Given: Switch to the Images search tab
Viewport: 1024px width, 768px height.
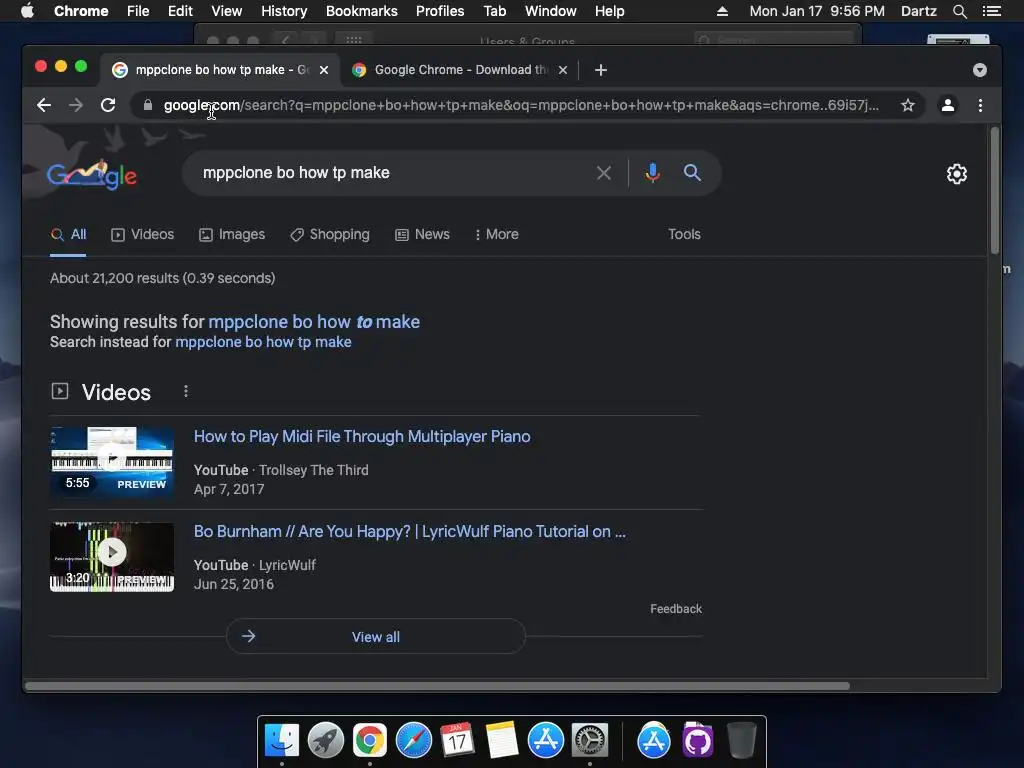Looking at the screenshot, I should click(x=232, y=234).
